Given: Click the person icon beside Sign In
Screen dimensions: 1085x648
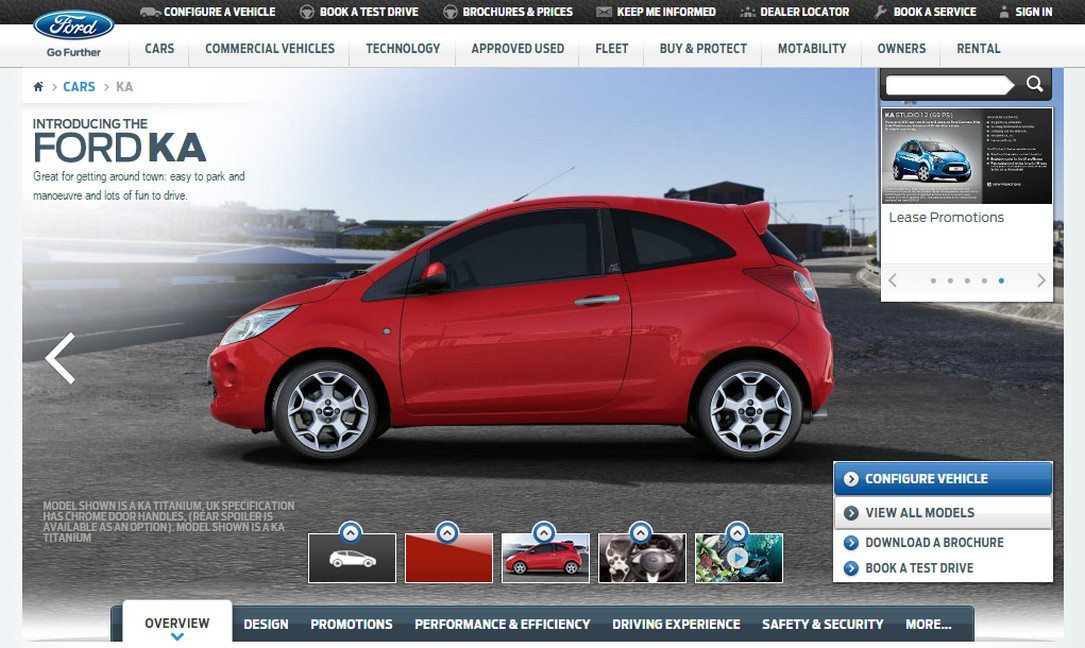Looking at the screenshot, I should pos(1004,12).
